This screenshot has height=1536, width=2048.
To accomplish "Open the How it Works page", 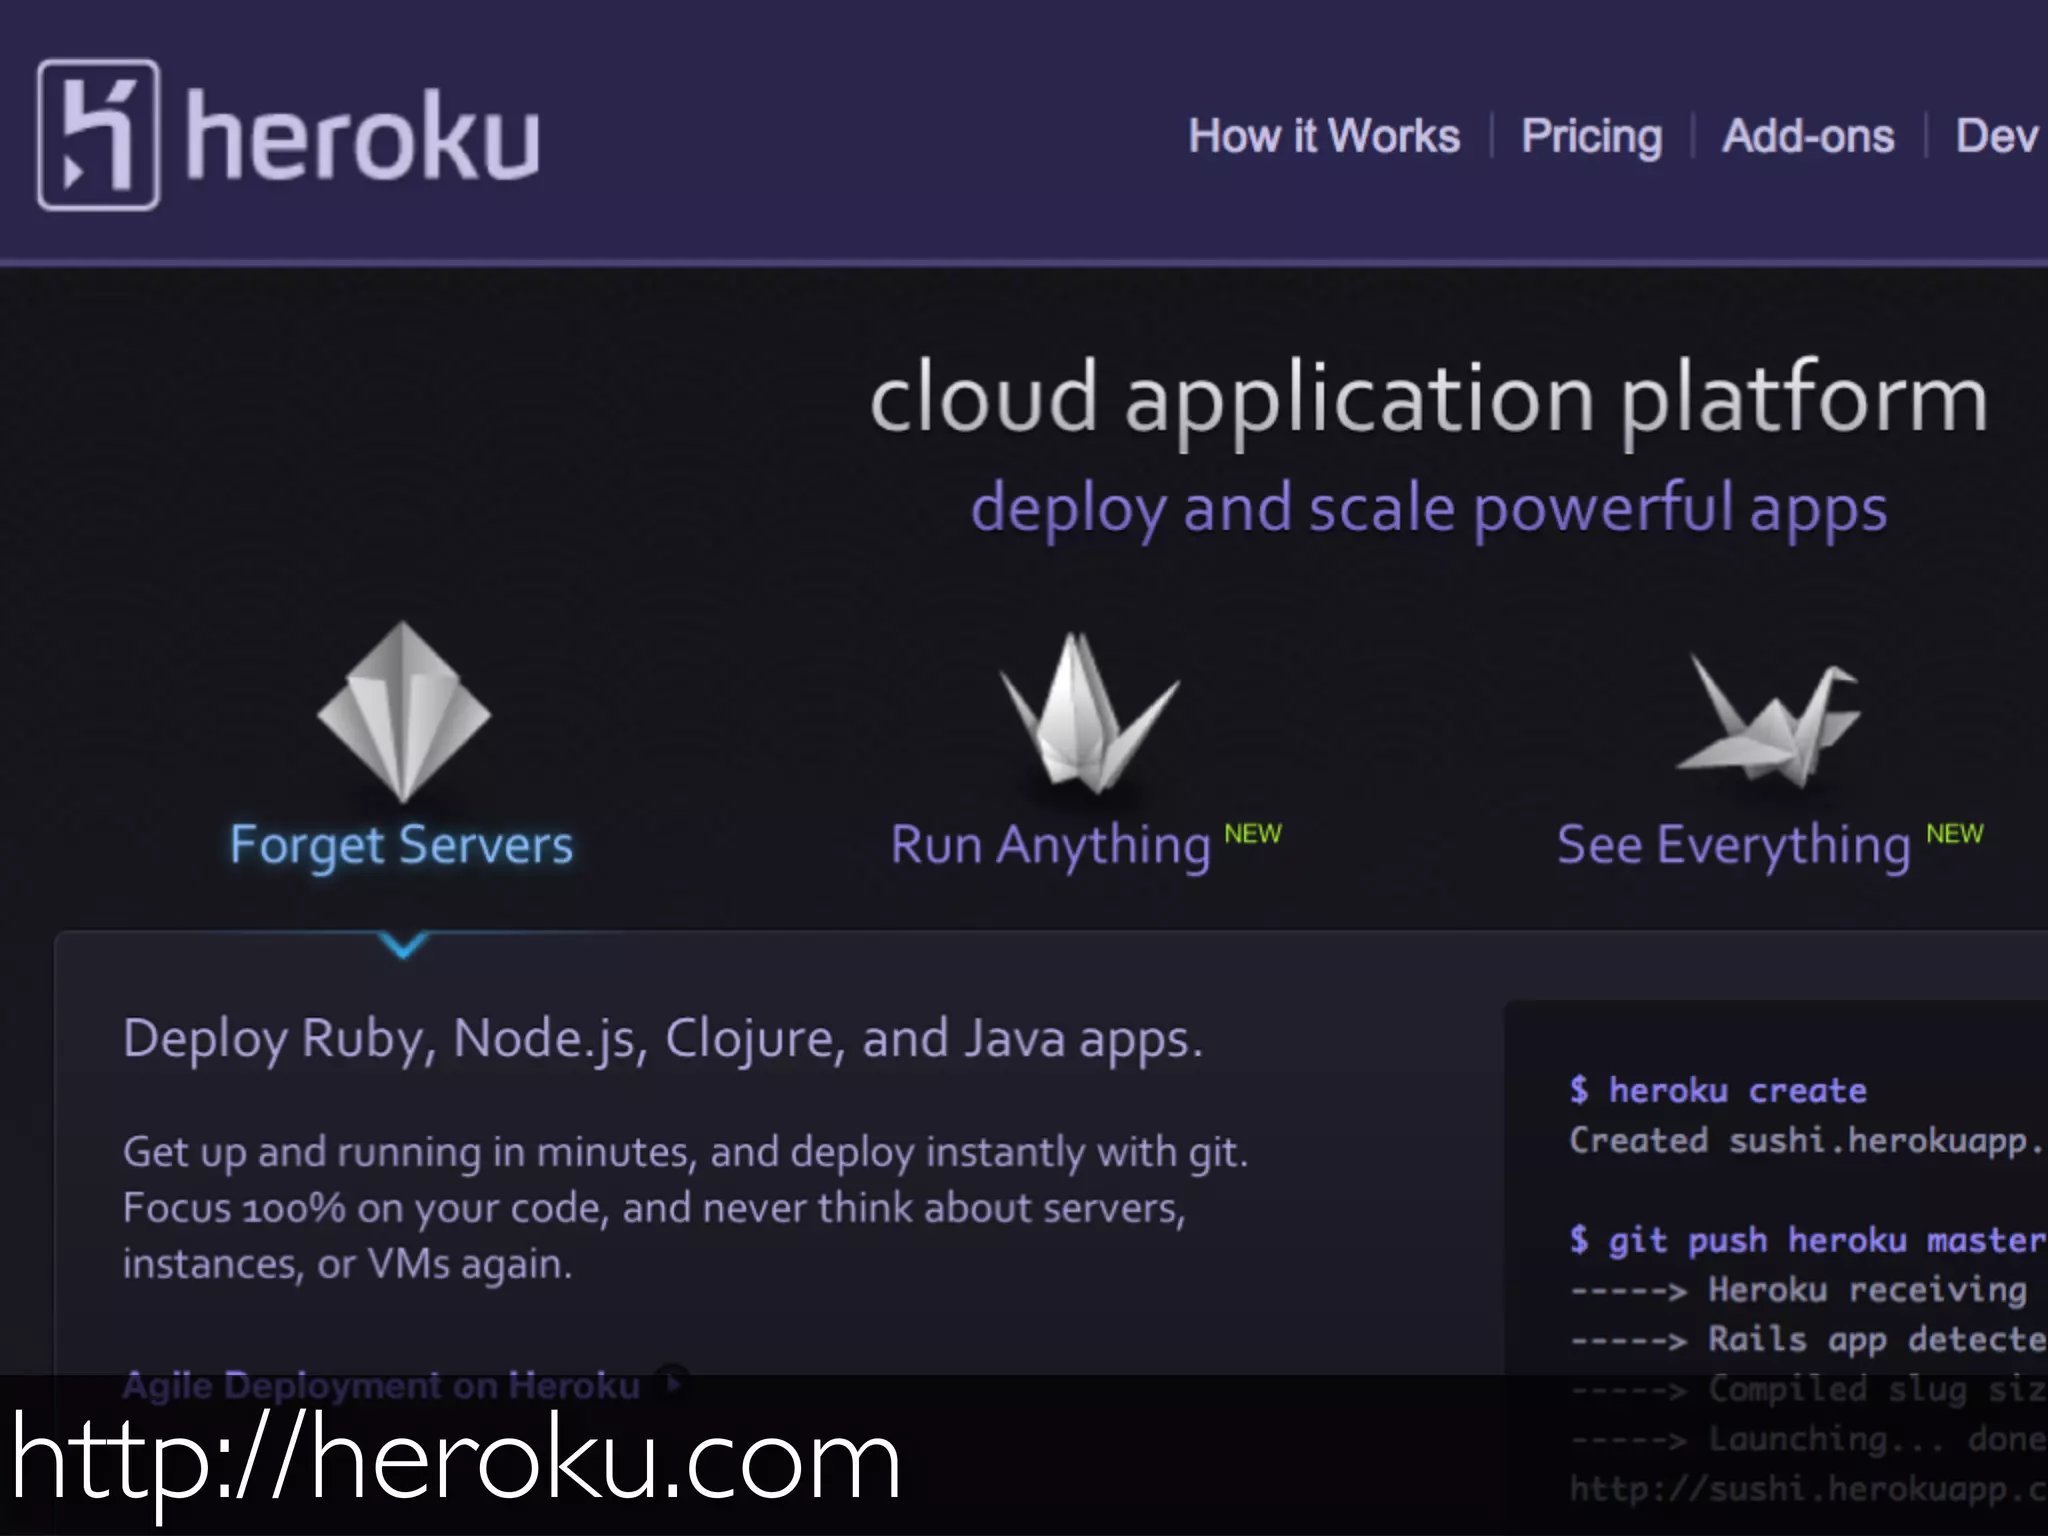I will [x=1324, y=136].
